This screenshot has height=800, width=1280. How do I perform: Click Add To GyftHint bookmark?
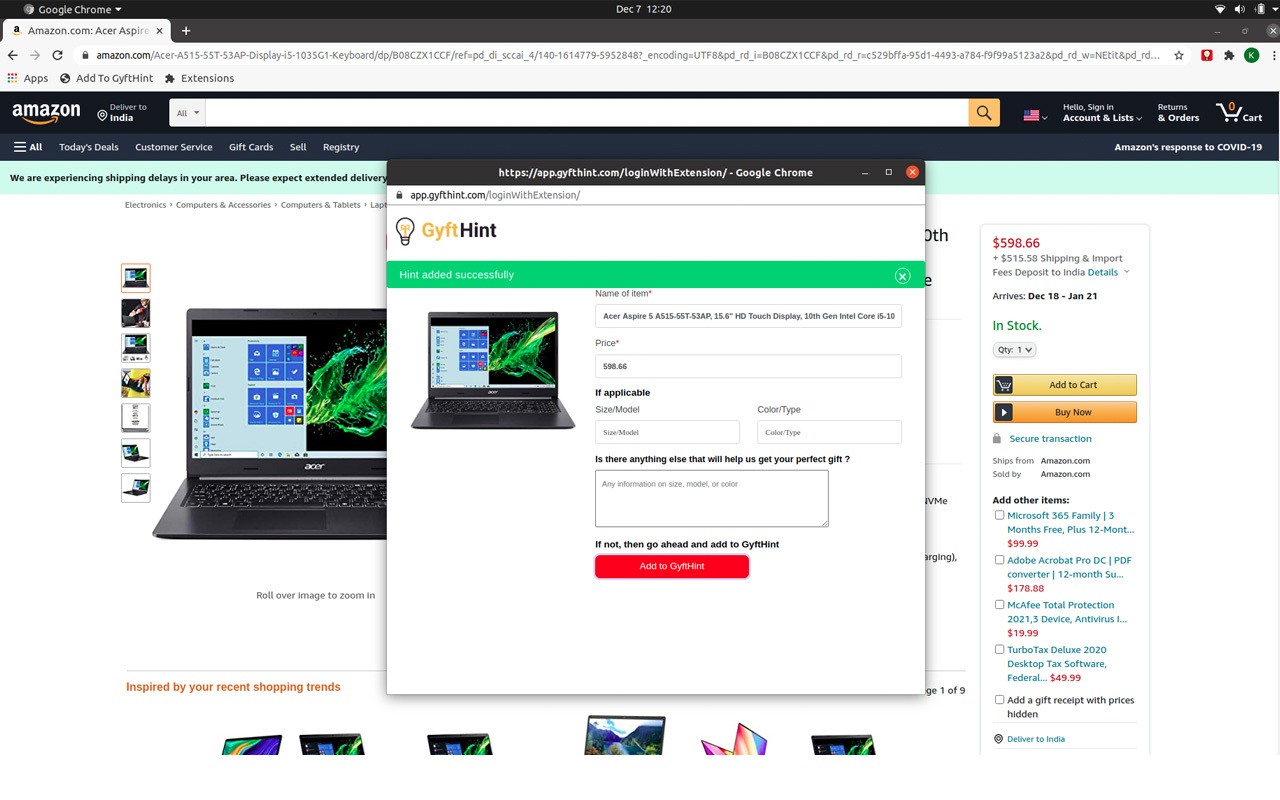pyautogui.click(x=106, y=78)
